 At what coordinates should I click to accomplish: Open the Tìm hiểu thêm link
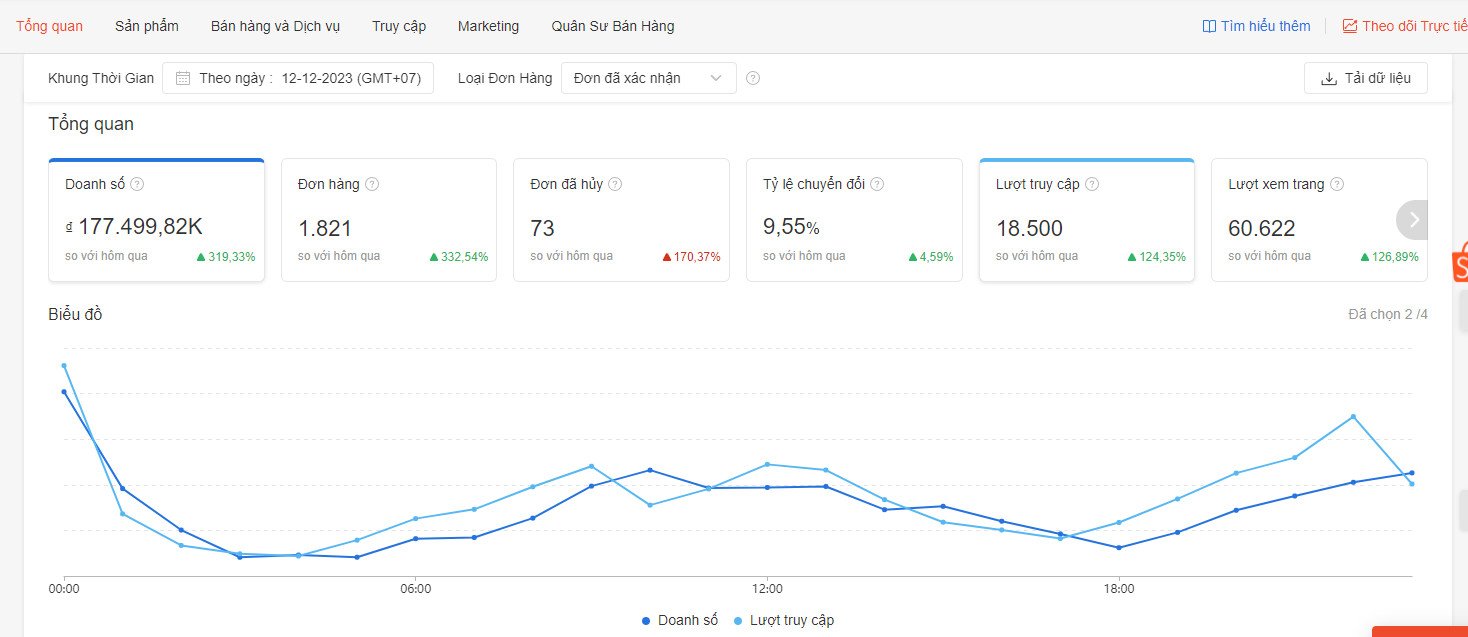[1256, 26]
